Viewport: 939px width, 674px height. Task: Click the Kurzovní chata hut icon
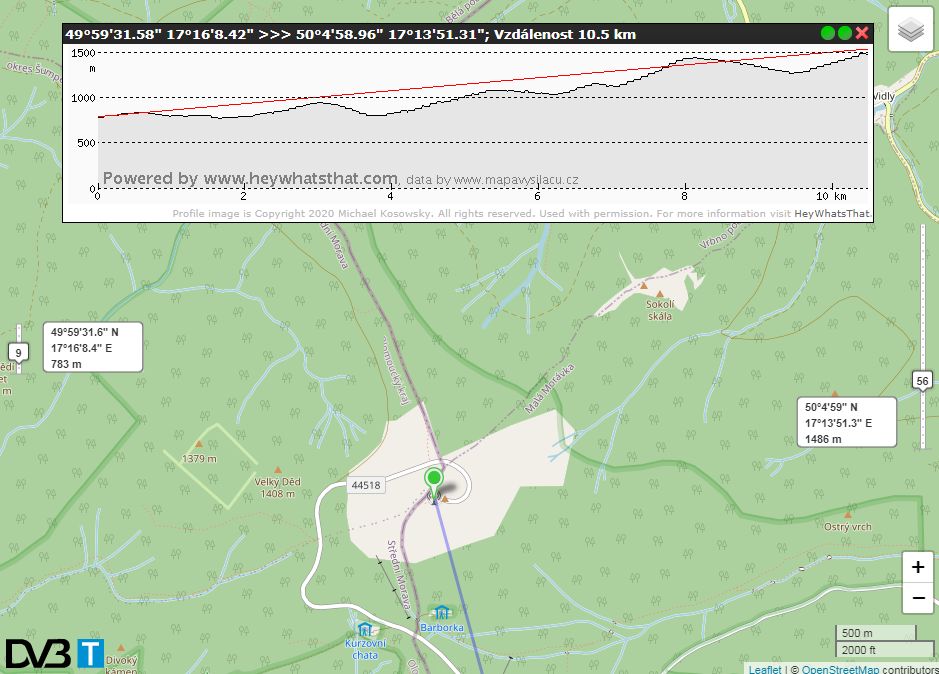(367, 629)
